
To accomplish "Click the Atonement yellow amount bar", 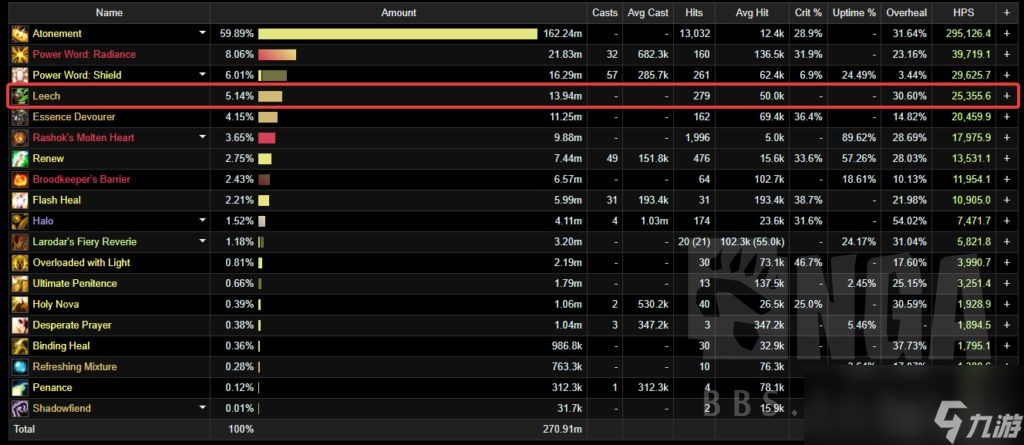I will (x=398, y=33).
